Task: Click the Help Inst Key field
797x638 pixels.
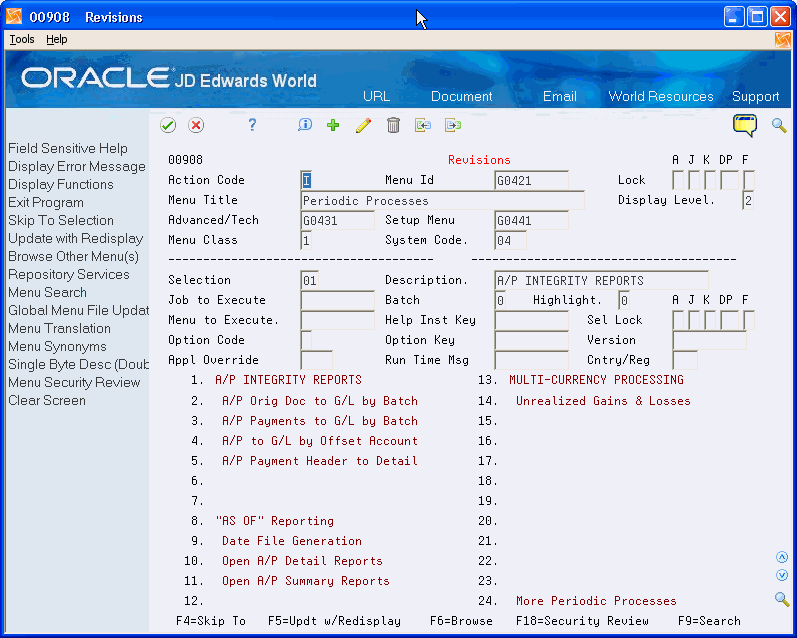Action: (531, 320)
